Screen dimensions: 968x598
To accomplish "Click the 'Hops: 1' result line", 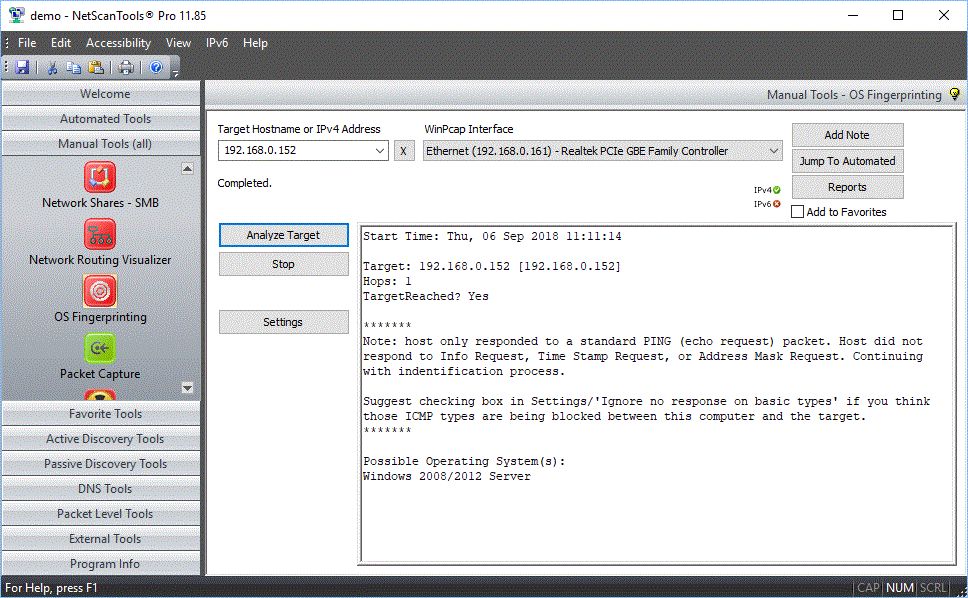I will click(387, 281).
